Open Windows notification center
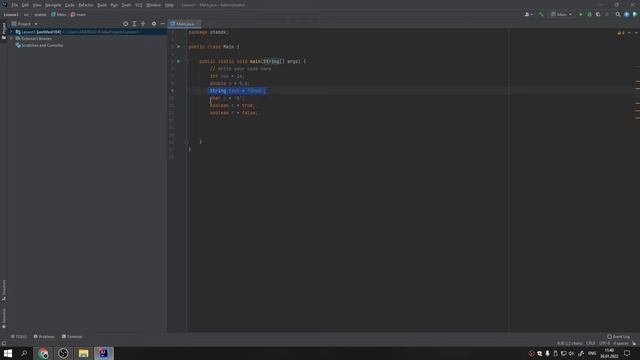Viewport: 640px width, 360px height. [x=627, y=353]
